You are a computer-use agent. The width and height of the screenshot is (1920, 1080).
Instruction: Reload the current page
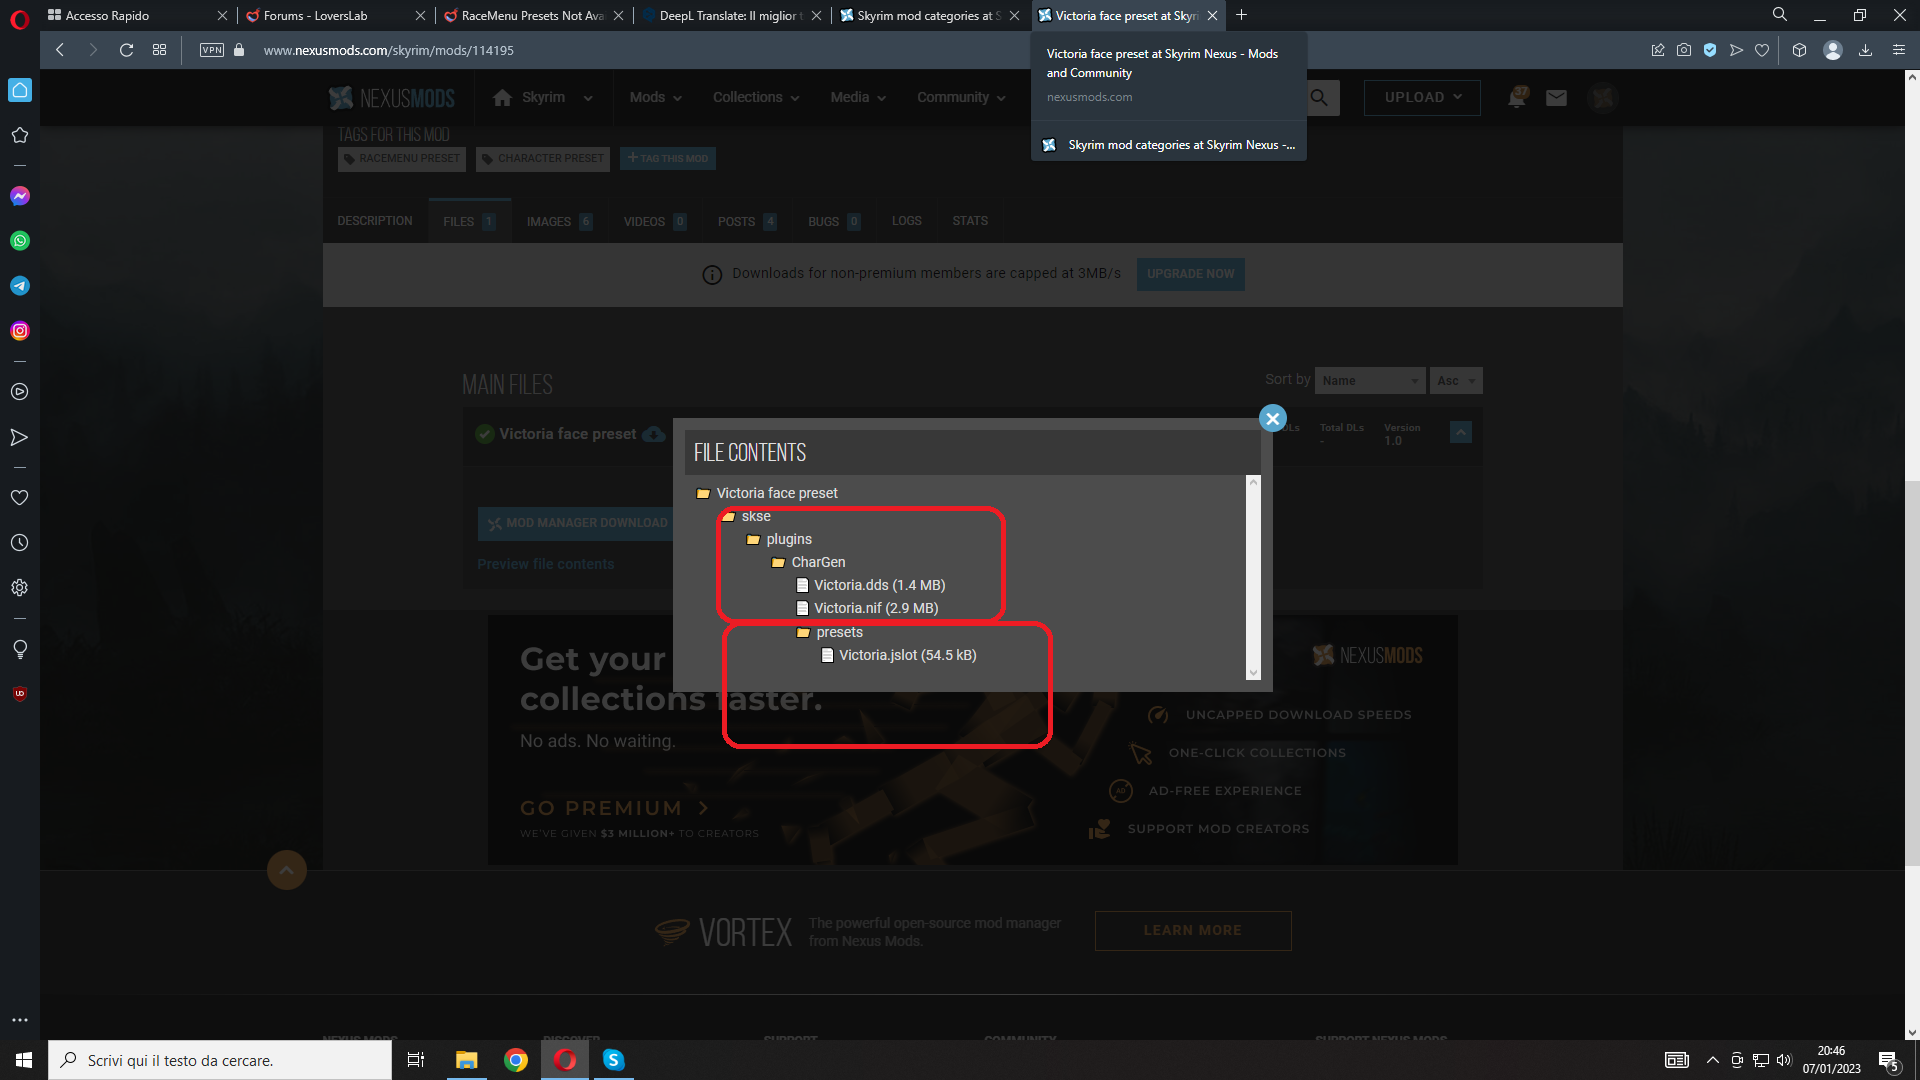click(126, 50)
